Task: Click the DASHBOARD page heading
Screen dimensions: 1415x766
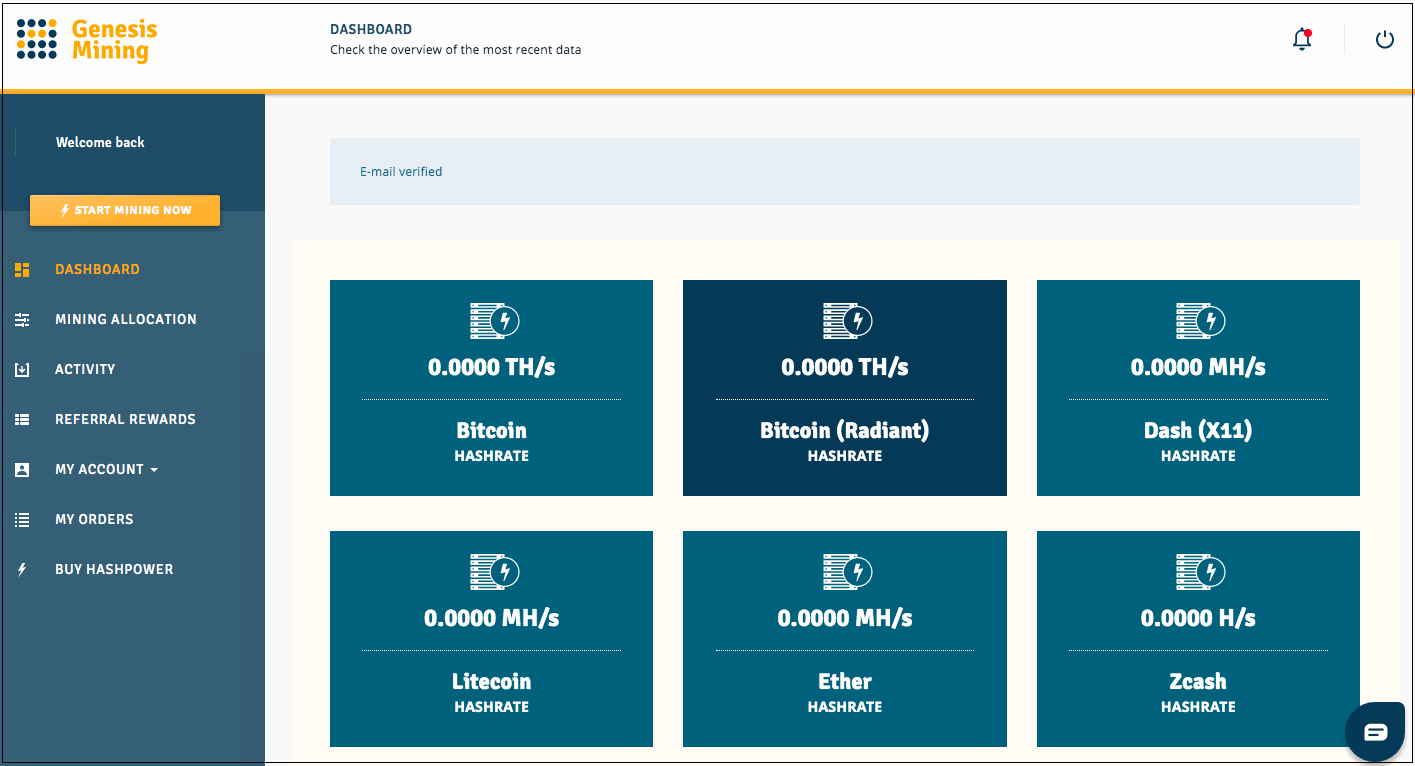Action: coord(371,30)
